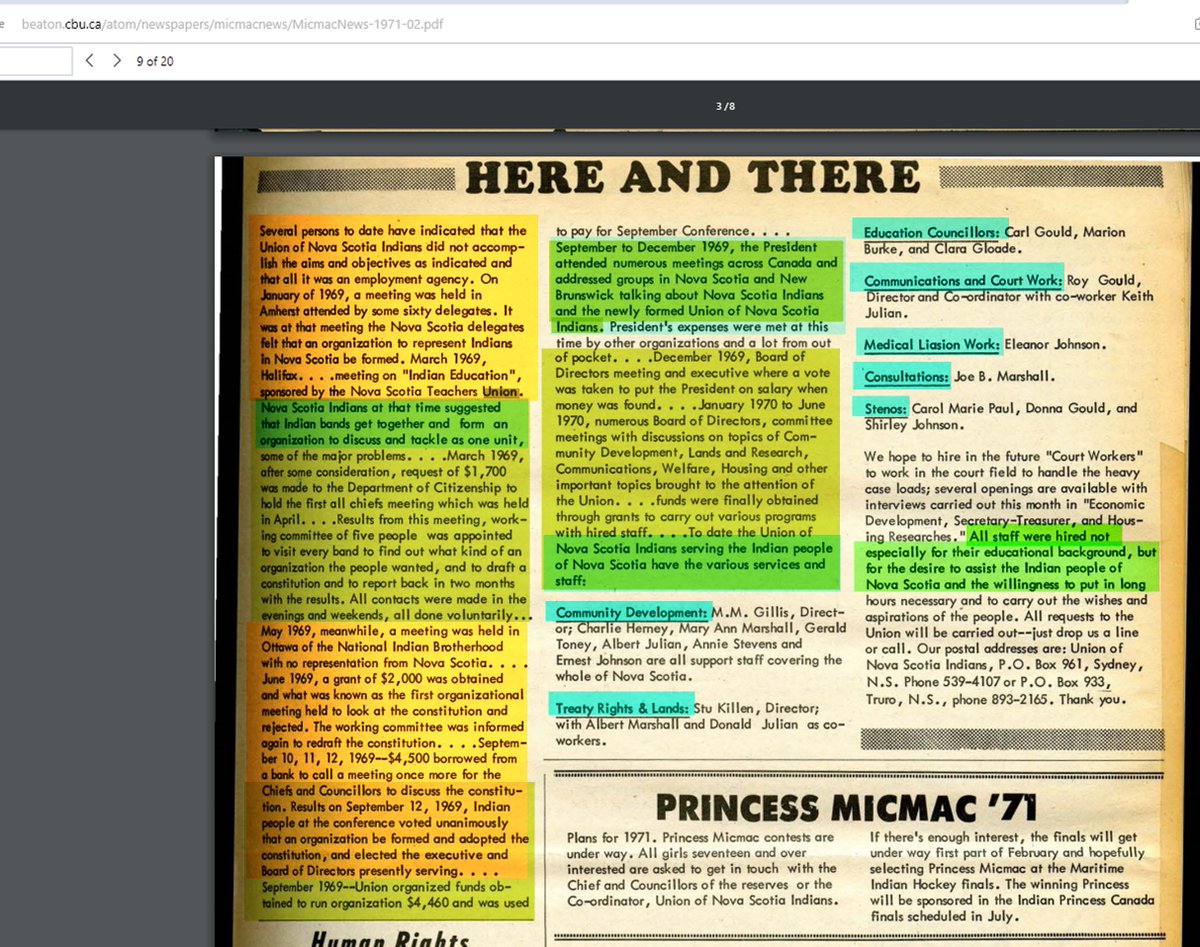Click the name 'Joe B. Marshall'
The width and height of the screenshot is (1200, 947).
(x=1003, y=377)
